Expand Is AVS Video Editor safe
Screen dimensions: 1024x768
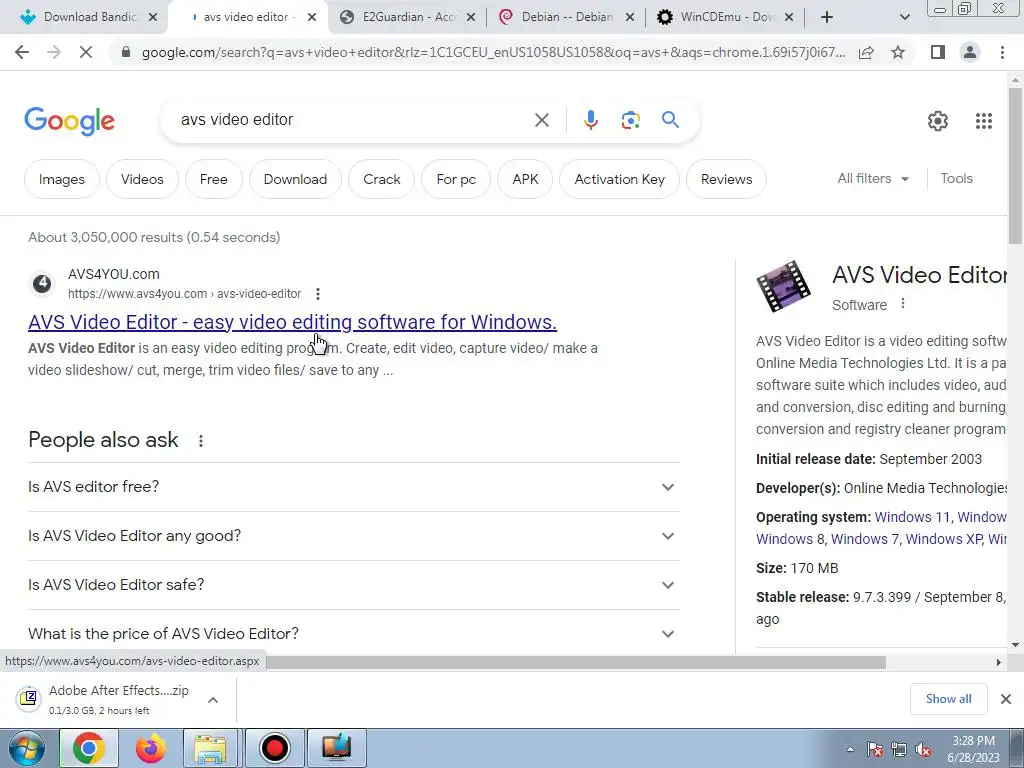[x=353, y=585]
